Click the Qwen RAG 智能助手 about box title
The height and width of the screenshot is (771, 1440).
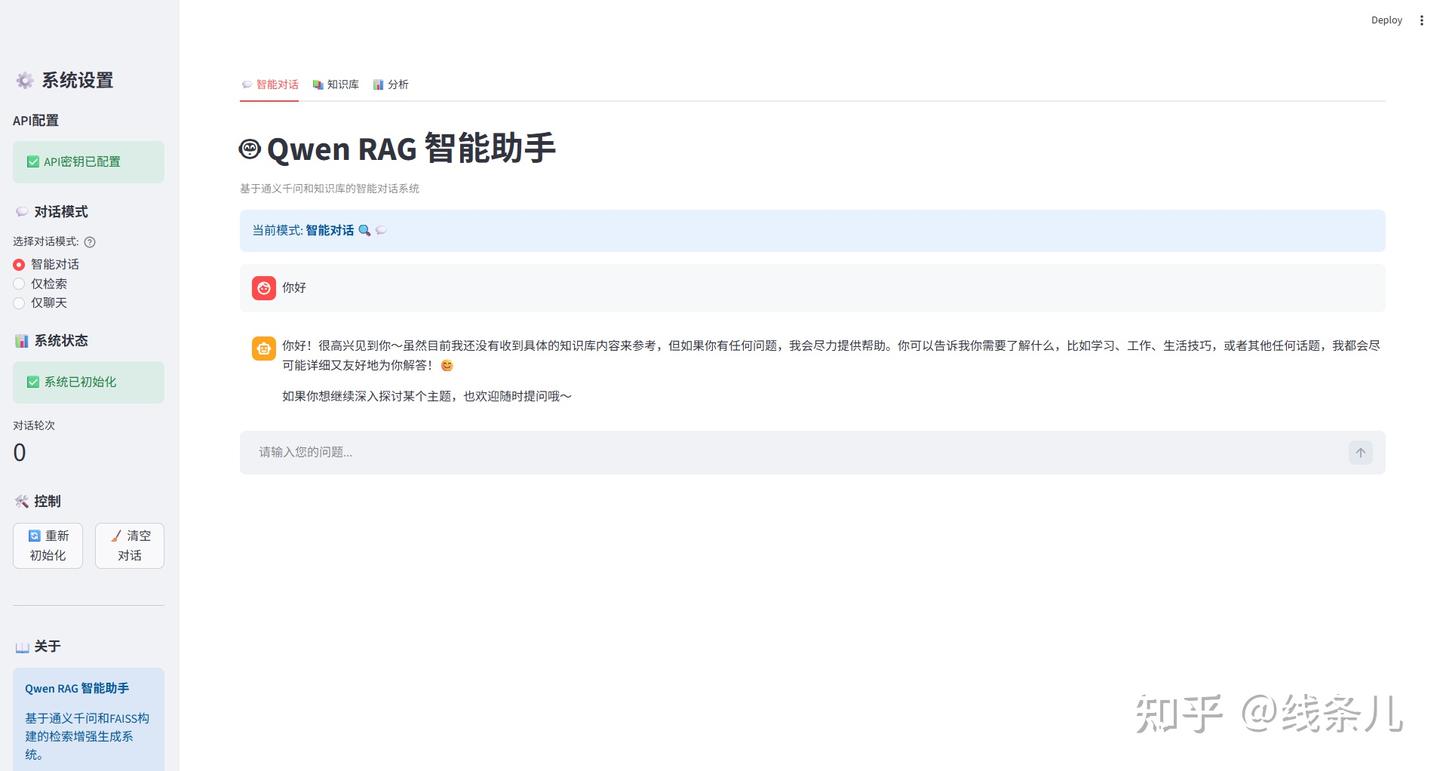(77, 689)
